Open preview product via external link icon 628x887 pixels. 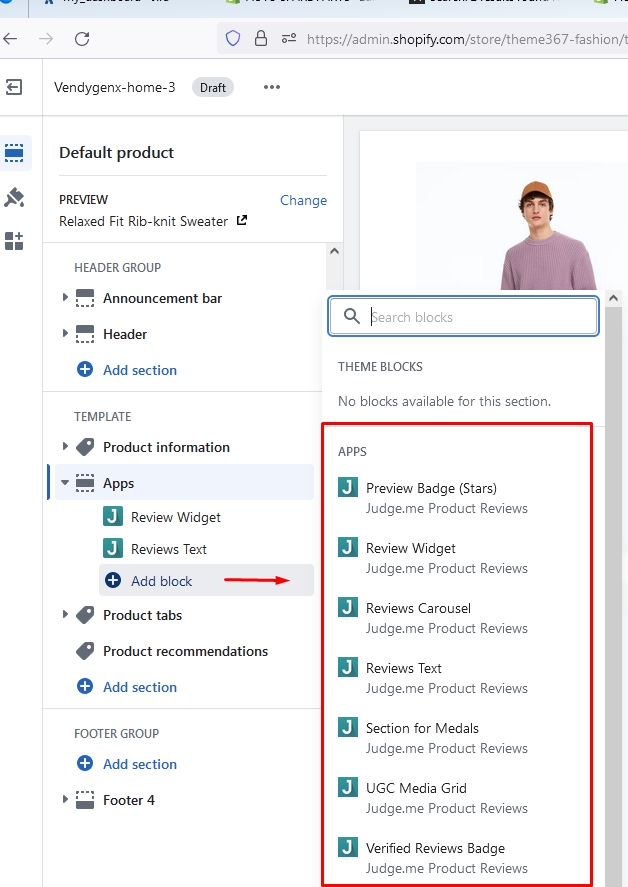coord(242,220)
